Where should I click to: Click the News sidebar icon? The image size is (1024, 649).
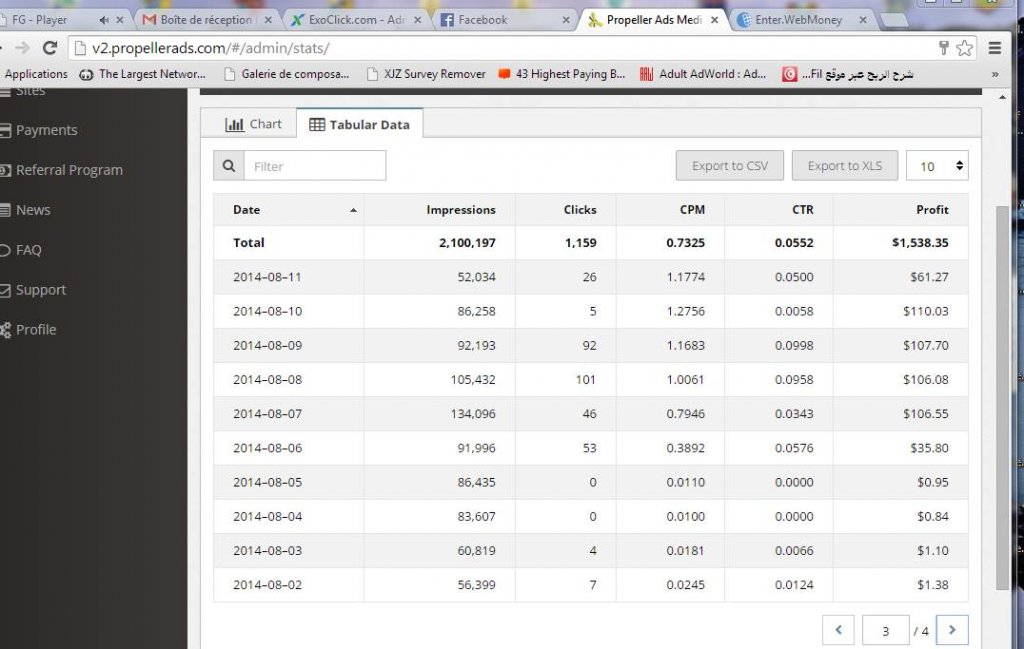tap(6, 210)
